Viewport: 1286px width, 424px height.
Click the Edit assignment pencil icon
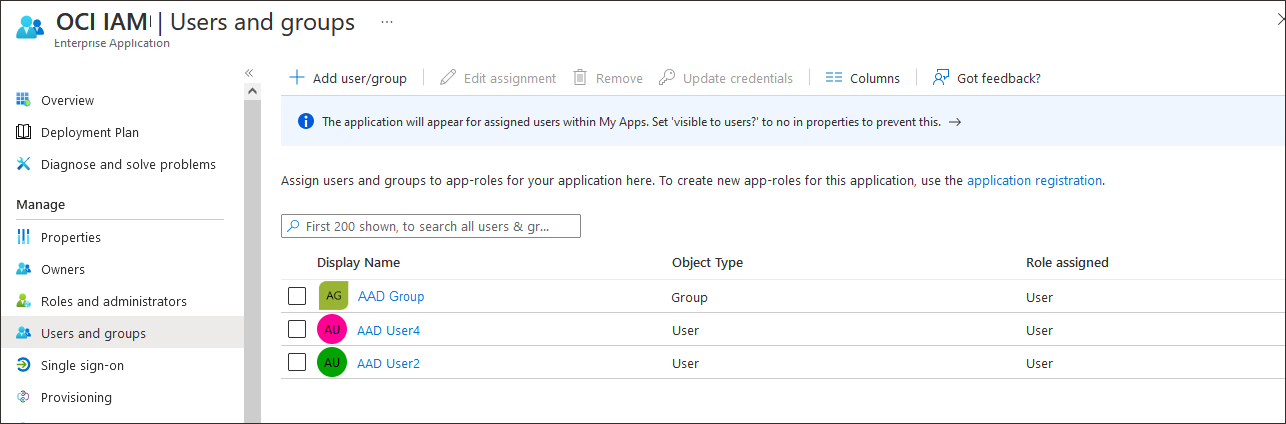(448, 78)
